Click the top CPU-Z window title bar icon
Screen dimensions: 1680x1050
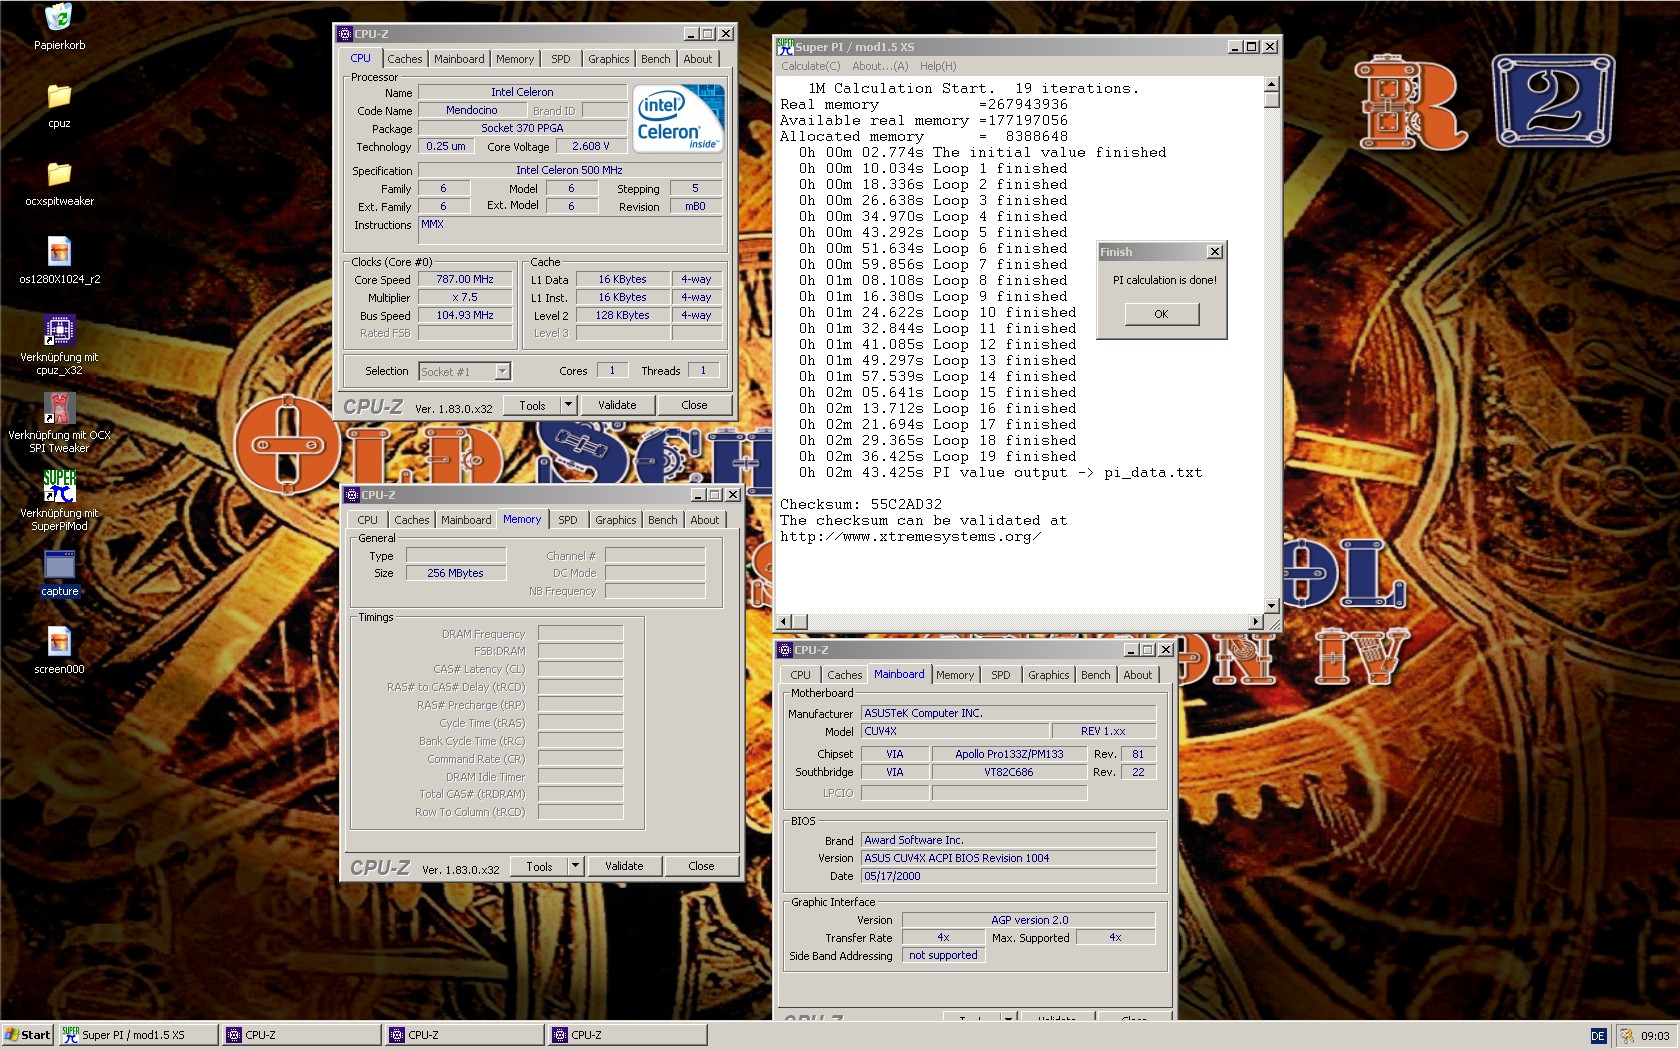344,34
